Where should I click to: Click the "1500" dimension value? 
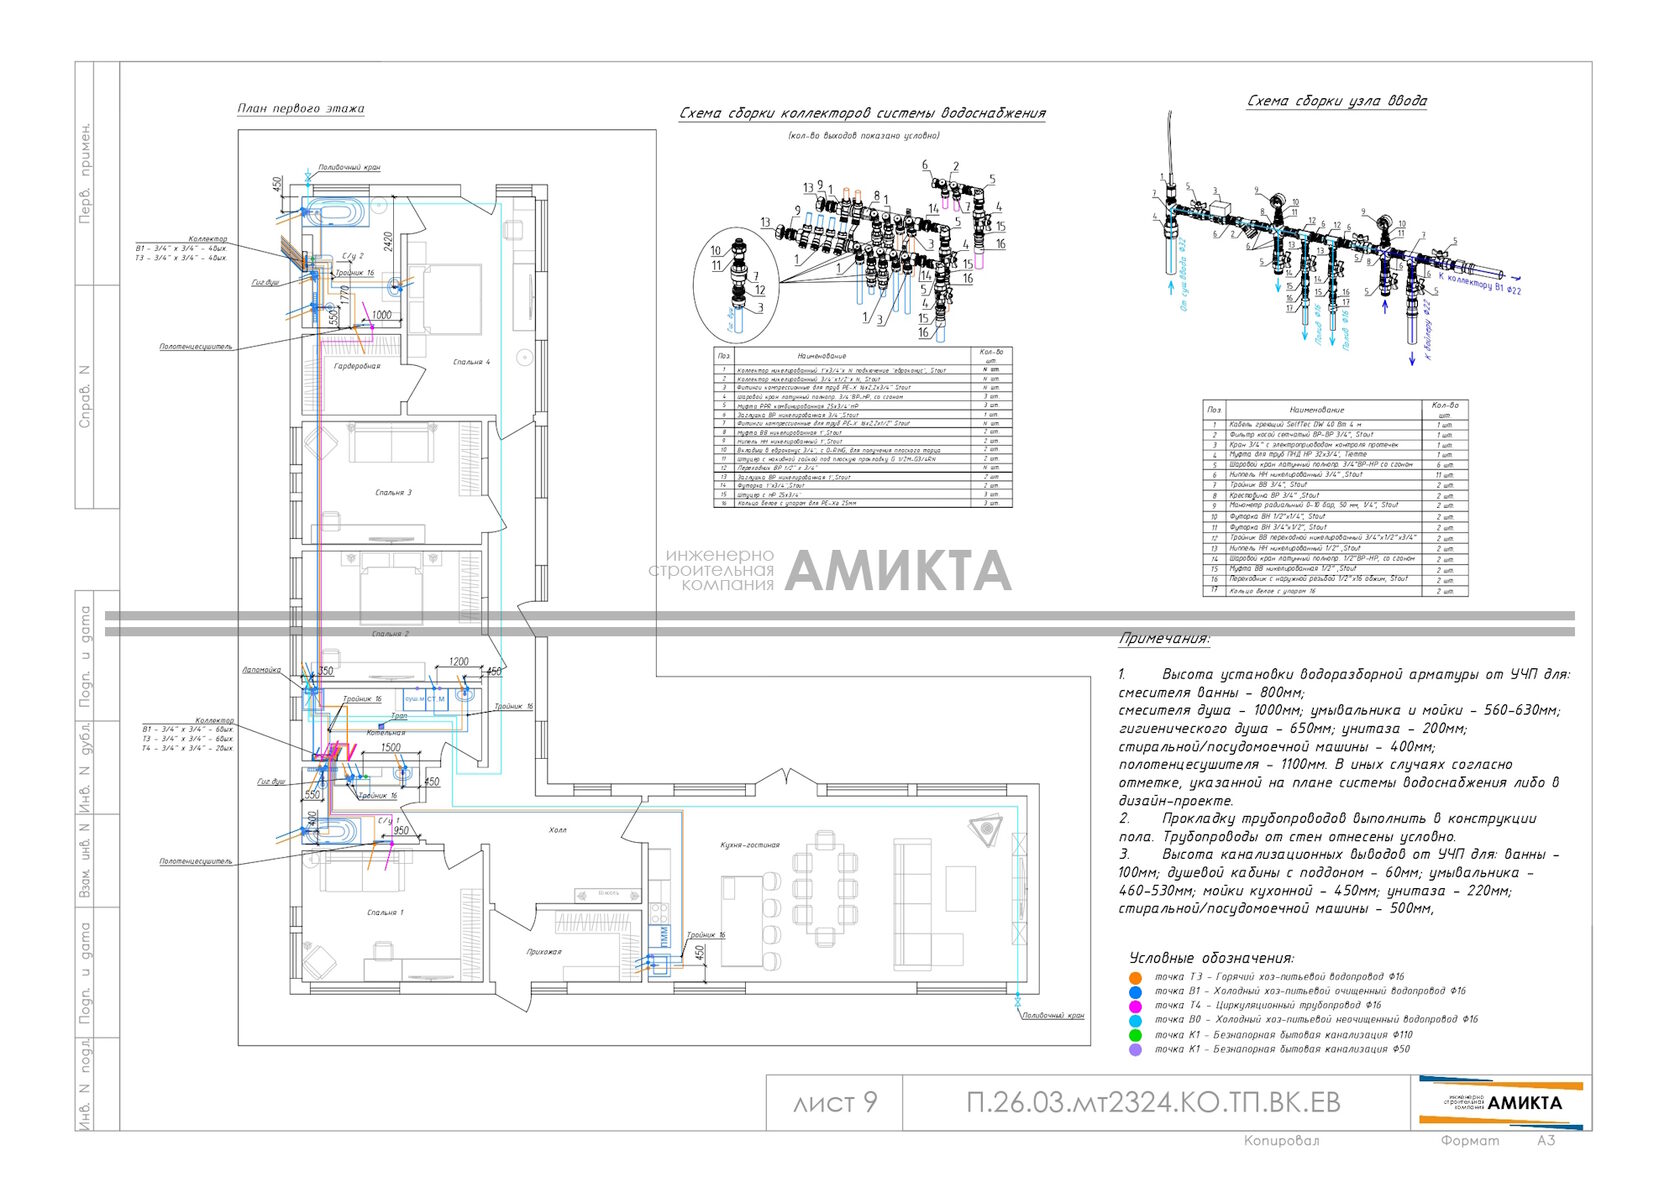(391, 747)
